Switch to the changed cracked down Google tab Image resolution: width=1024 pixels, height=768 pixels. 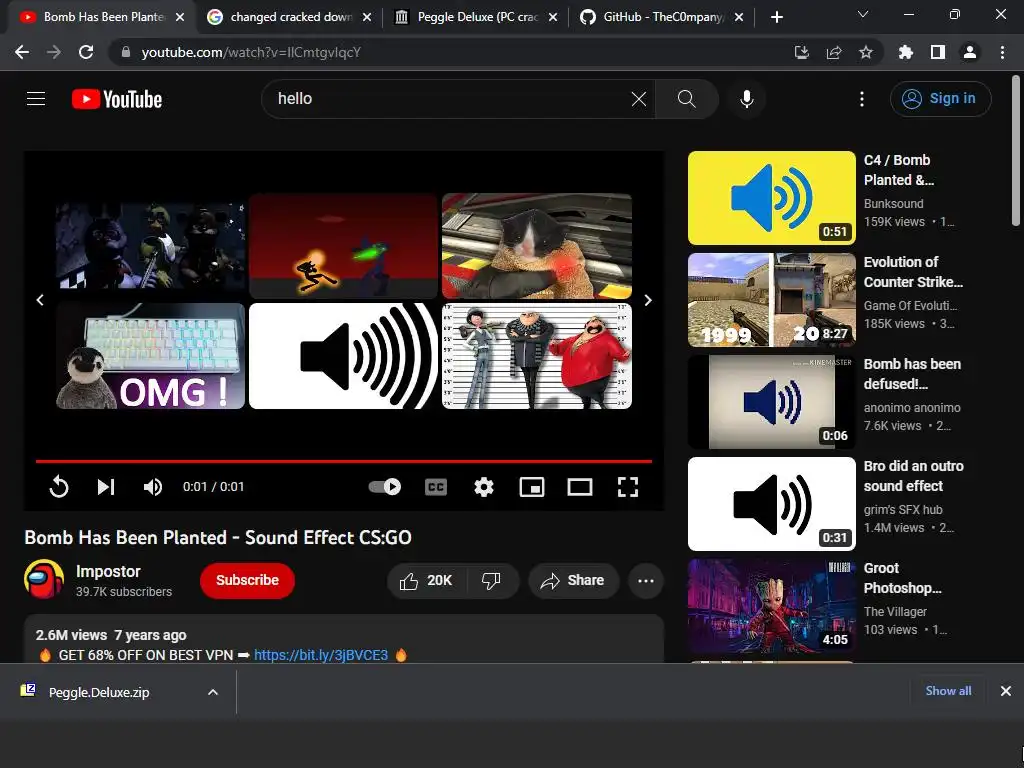[x=290, y=17]
